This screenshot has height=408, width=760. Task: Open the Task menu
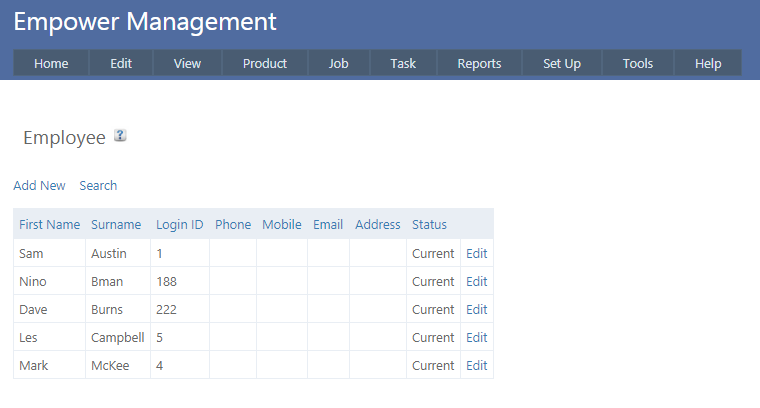click(403, 63)
